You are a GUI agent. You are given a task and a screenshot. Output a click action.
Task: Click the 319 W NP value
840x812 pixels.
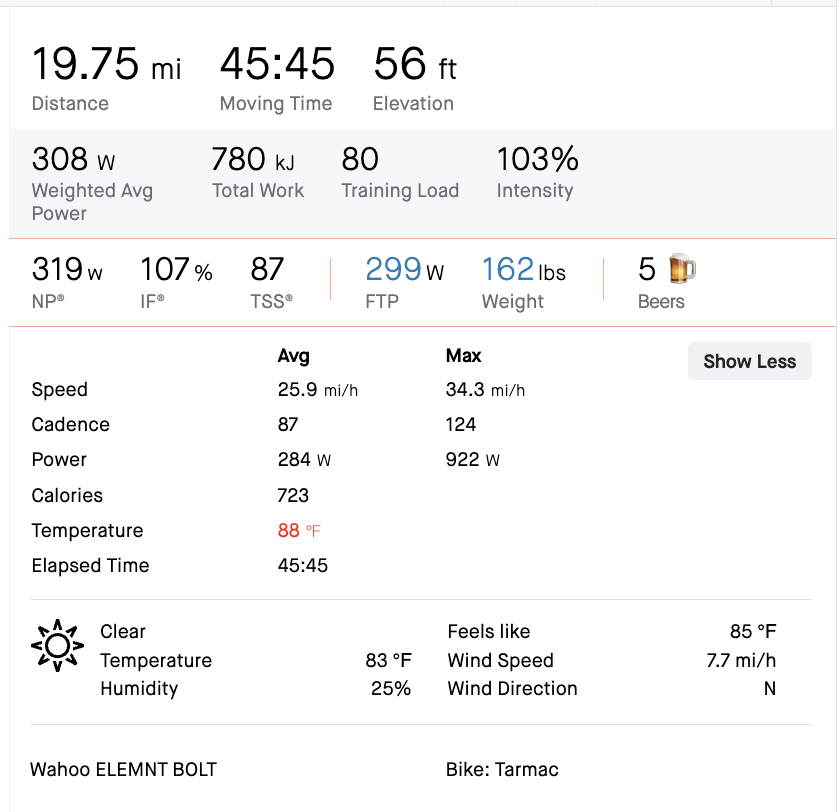pyautogui.click(x=67, y=270)
